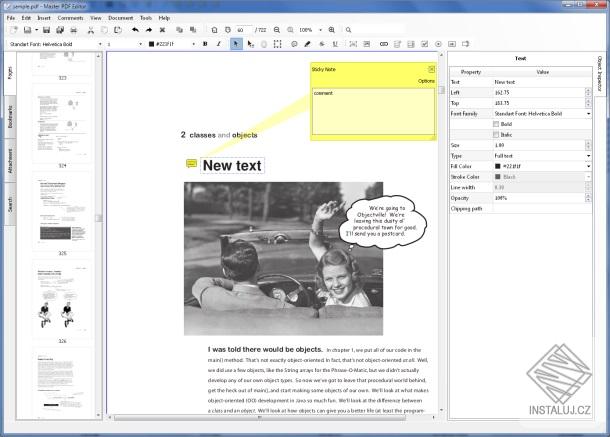Click the Sticky Note comment text area

[373, 111]
